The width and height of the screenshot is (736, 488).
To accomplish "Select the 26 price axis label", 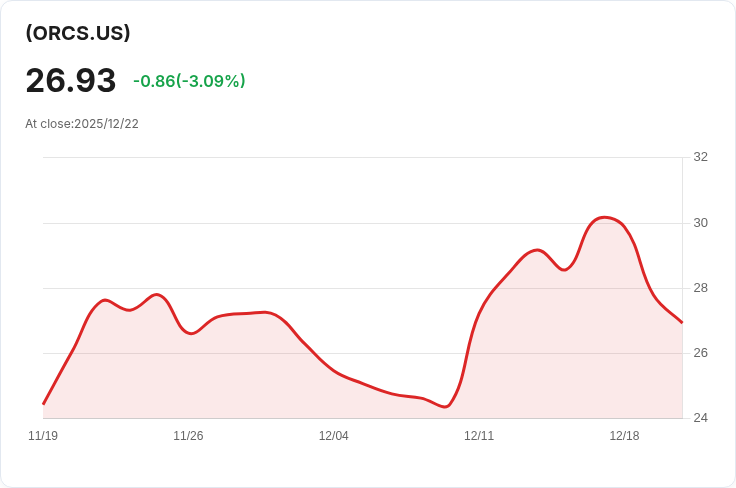I will (700, 353).
